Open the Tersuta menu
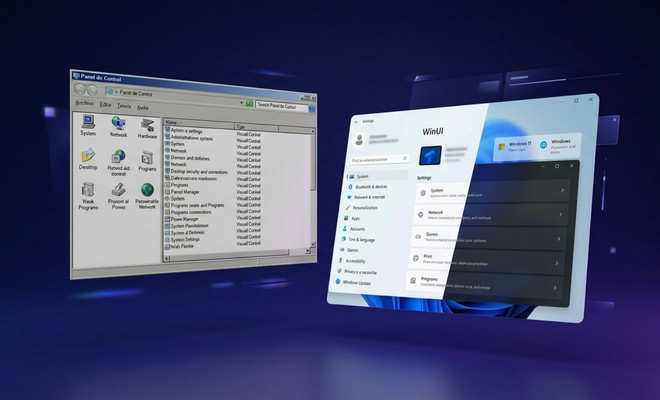This screenshot has width=660, height=400. pos(124,106)
